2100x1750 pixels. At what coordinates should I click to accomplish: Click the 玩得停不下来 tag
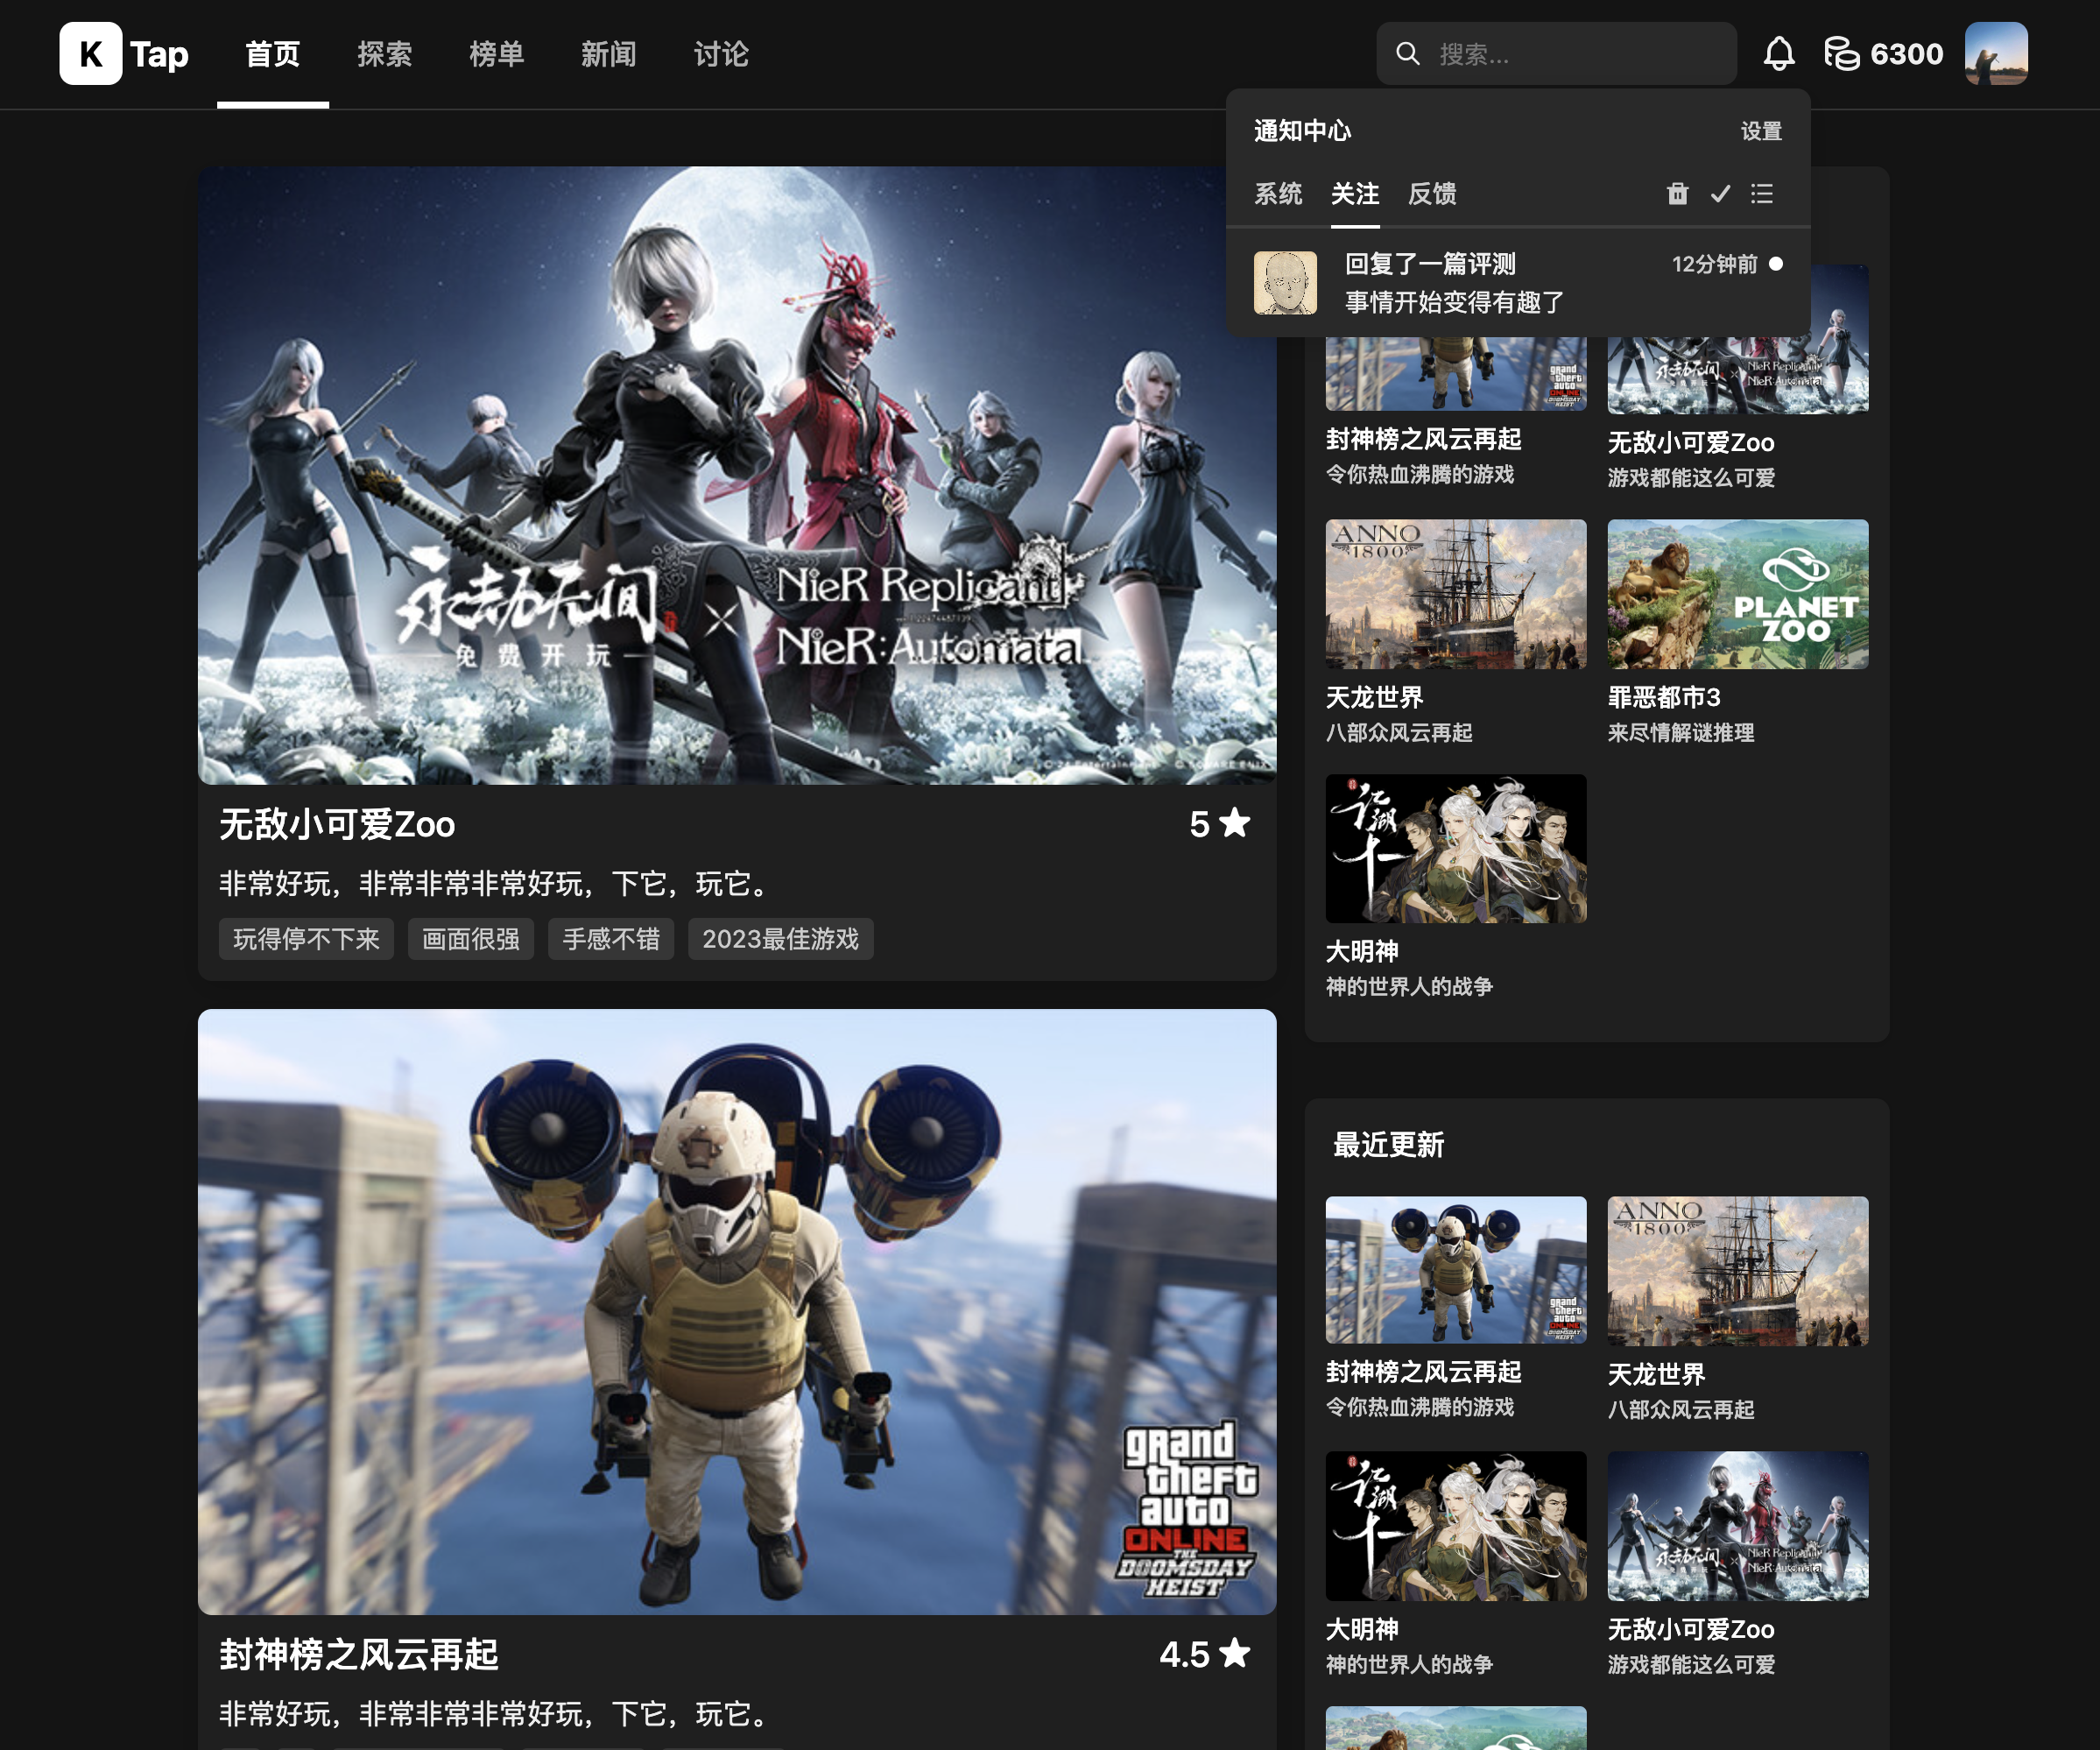pyautogui.click(x=306, y=939)
